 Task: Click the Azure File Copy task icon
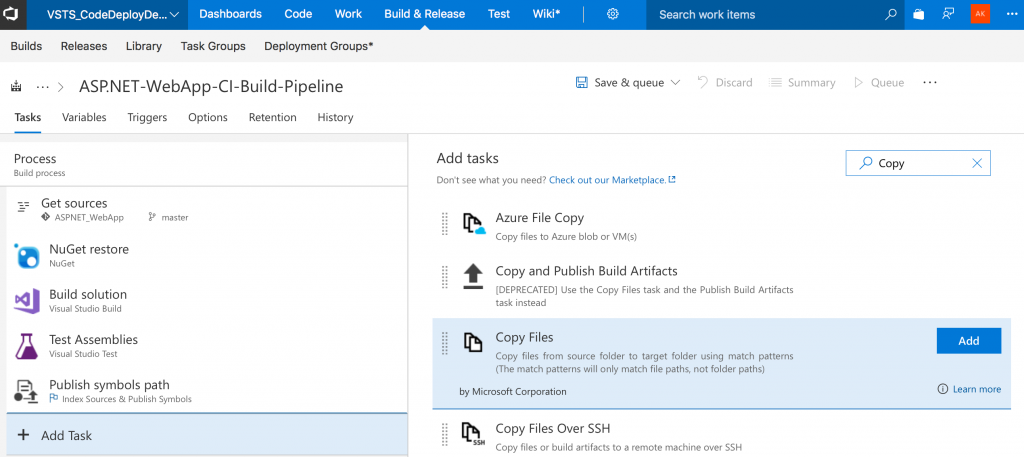473,224
